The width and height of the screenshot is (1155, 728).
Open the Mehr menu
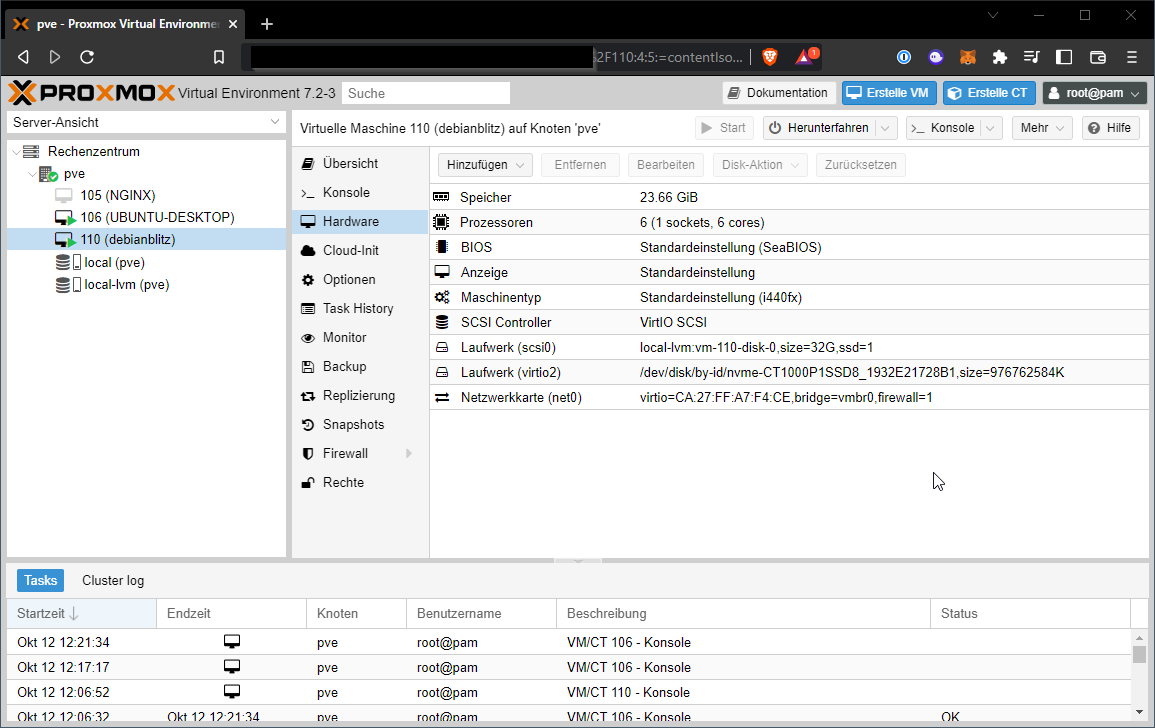1040,128
